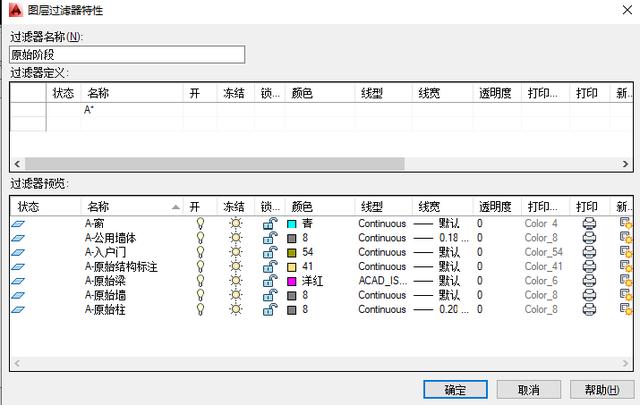
Task: Close the 图层过滤器特性 dialog
Action: [x=627, y=9]
